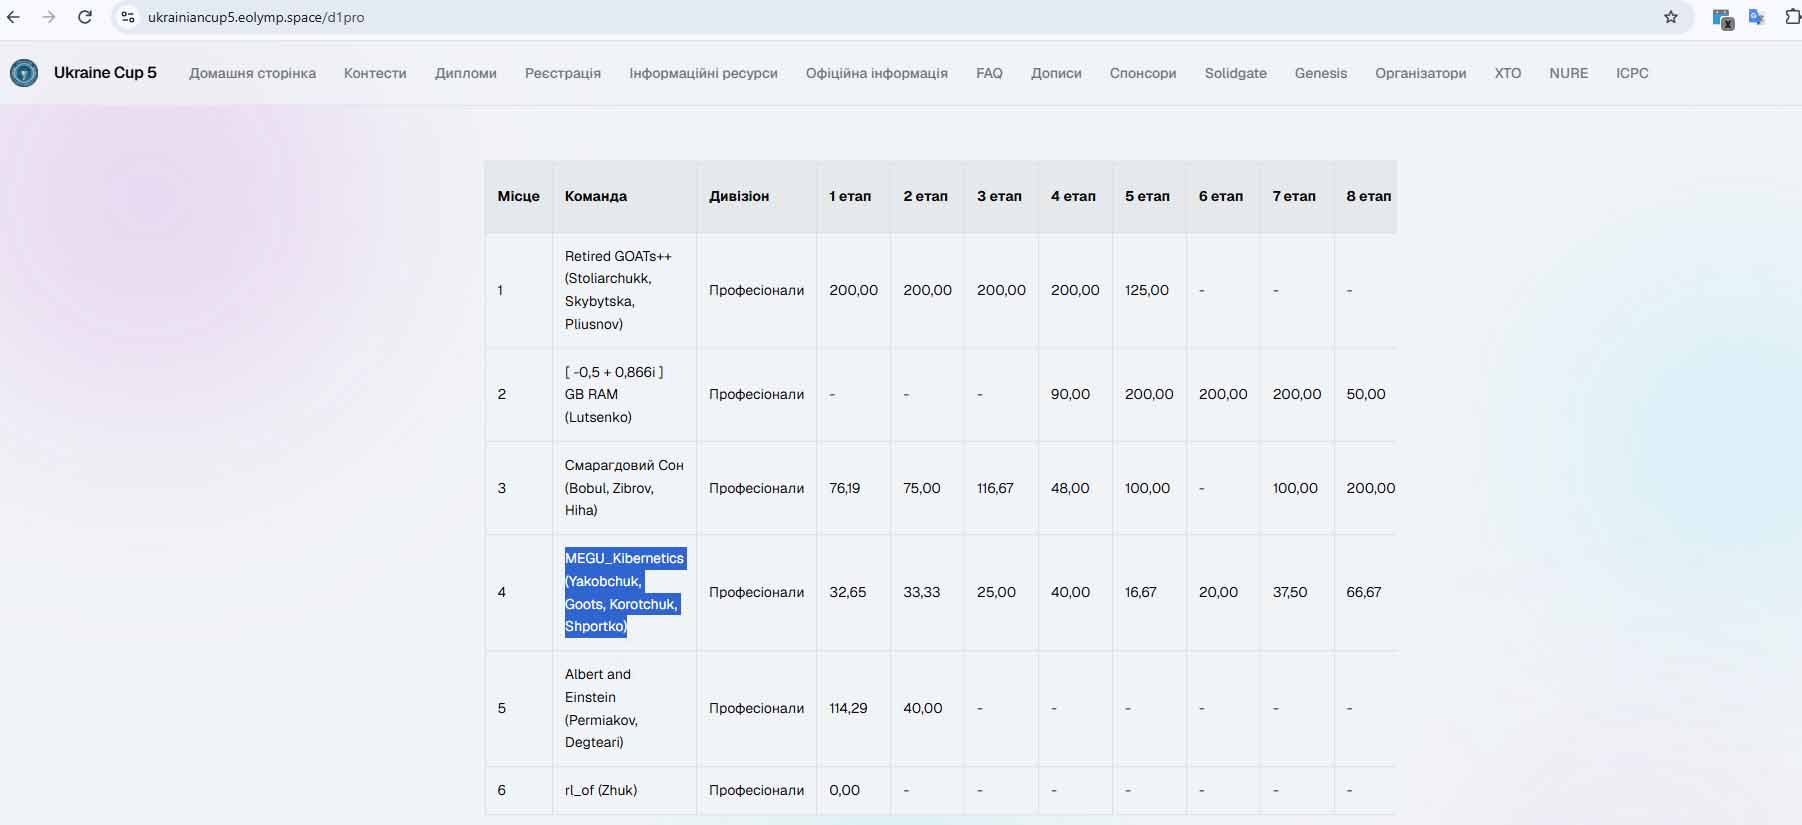This screenshot has width=1802, height=825.
Task: Open the Спонсори page
Action: pos(1143,73)
